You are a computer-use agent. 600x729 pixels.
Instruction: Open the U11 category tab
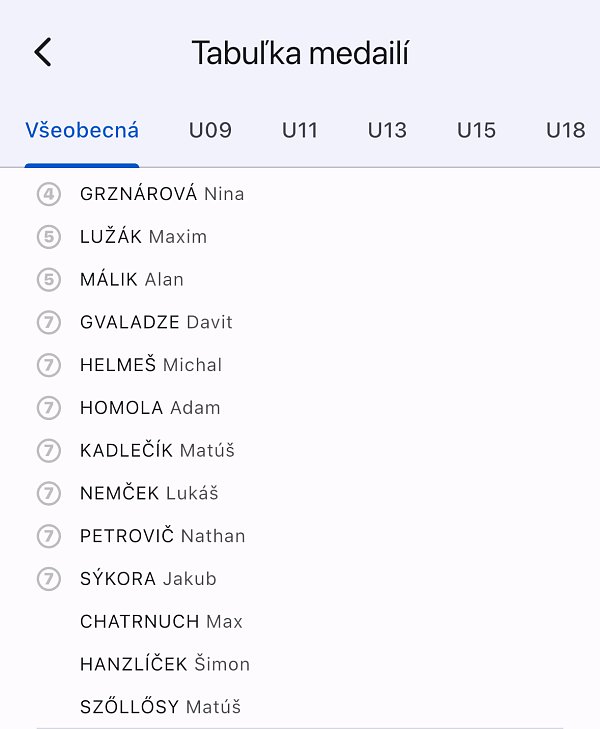click(x=300, y=130)
